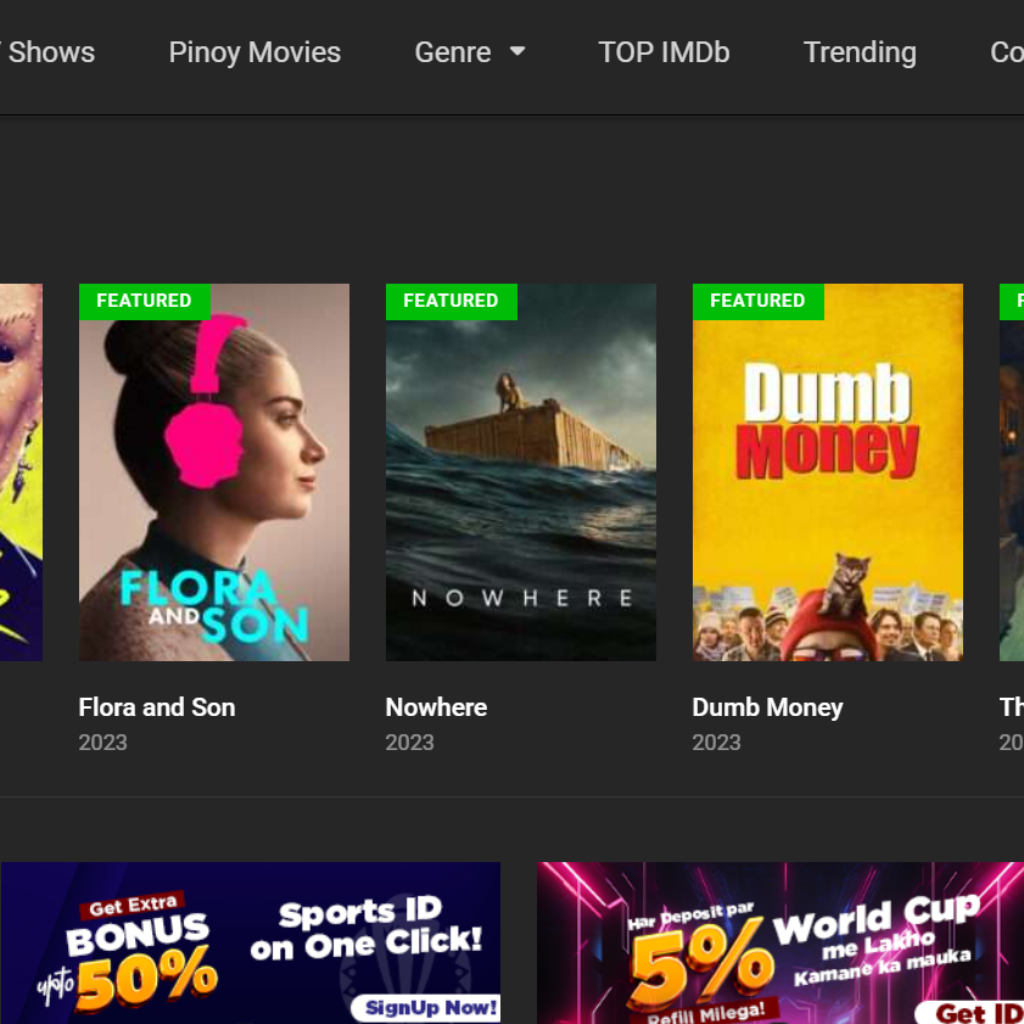Open the Trending page
Image resolution: width=1024 pixels, height=1024 pixels.
coord(859,52)
